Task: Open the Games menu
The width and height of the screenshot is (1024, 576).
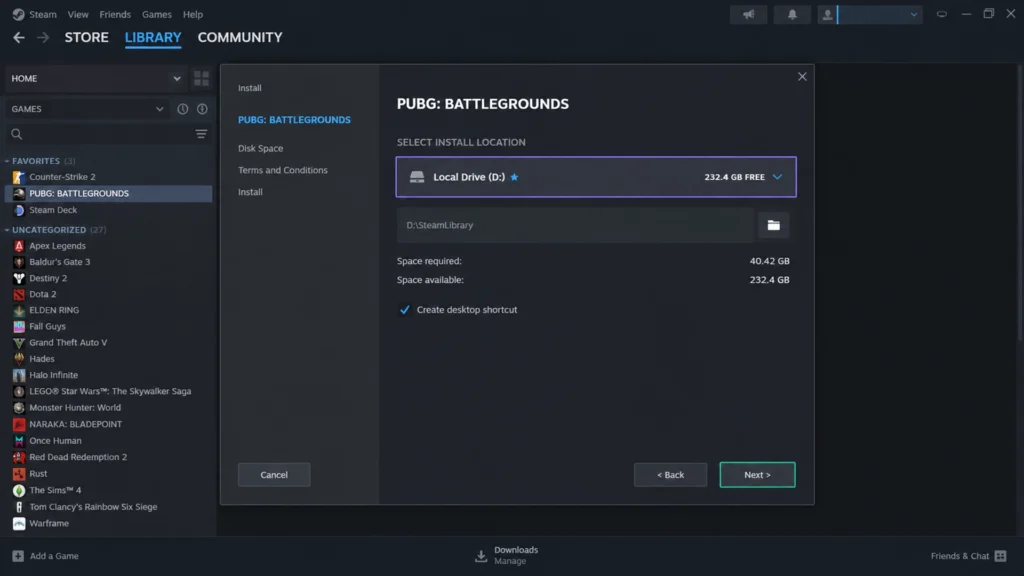Action: (x=157, y=14)
